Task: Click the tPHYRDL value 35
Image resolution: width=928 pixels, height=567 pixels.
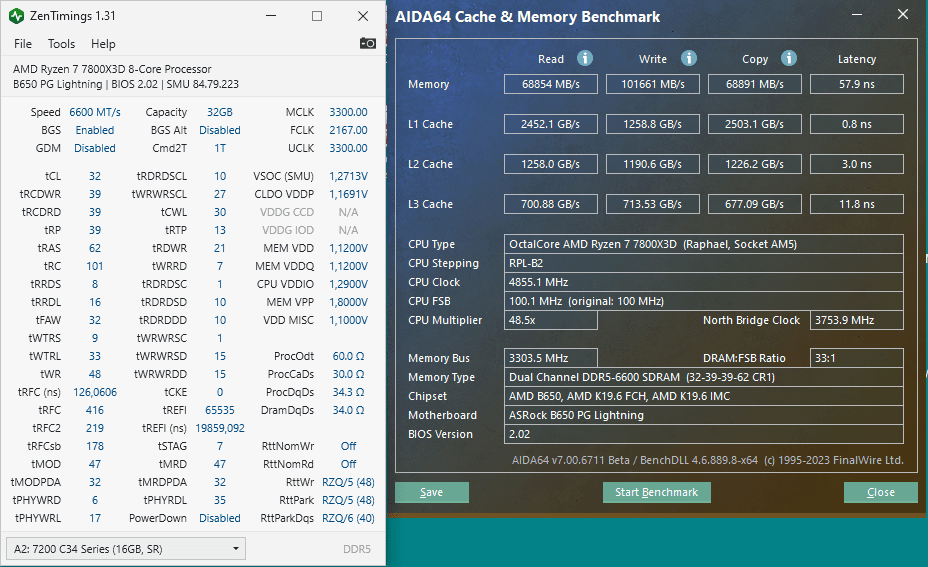Action: point(220,500)
